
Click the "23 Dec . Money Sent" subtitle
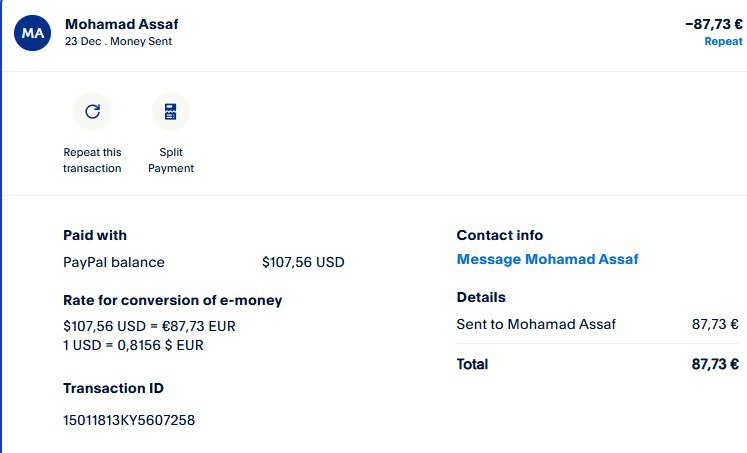pos(118,42)
